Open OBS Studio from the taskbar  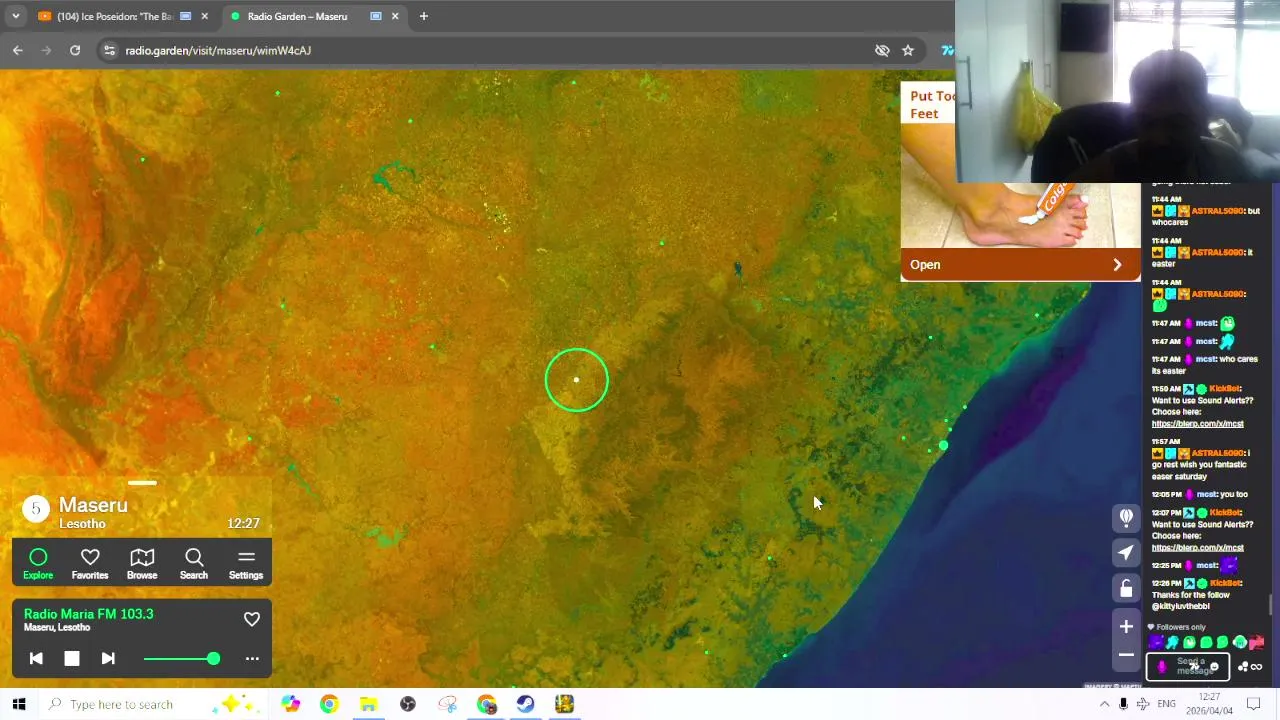click(408, 704)
